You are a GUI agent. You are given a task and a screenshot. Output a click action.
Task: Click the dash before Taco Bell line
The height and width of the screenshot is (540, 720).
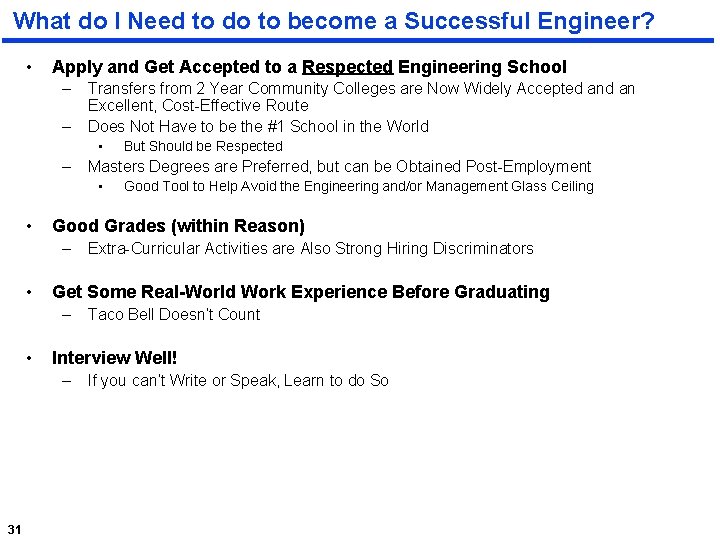pos(67,315)
